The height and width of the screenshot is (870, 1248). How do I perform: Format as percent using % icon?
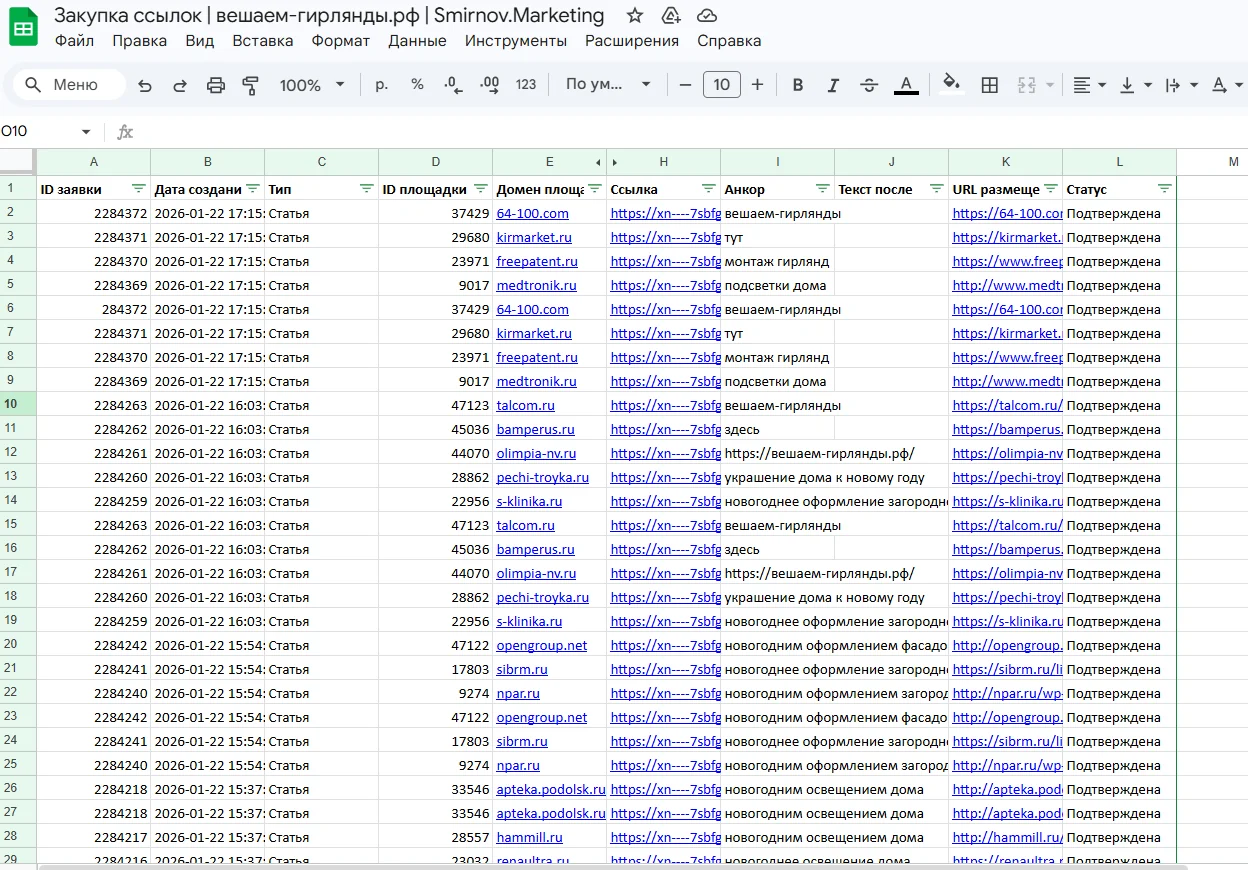click(417, 85)
